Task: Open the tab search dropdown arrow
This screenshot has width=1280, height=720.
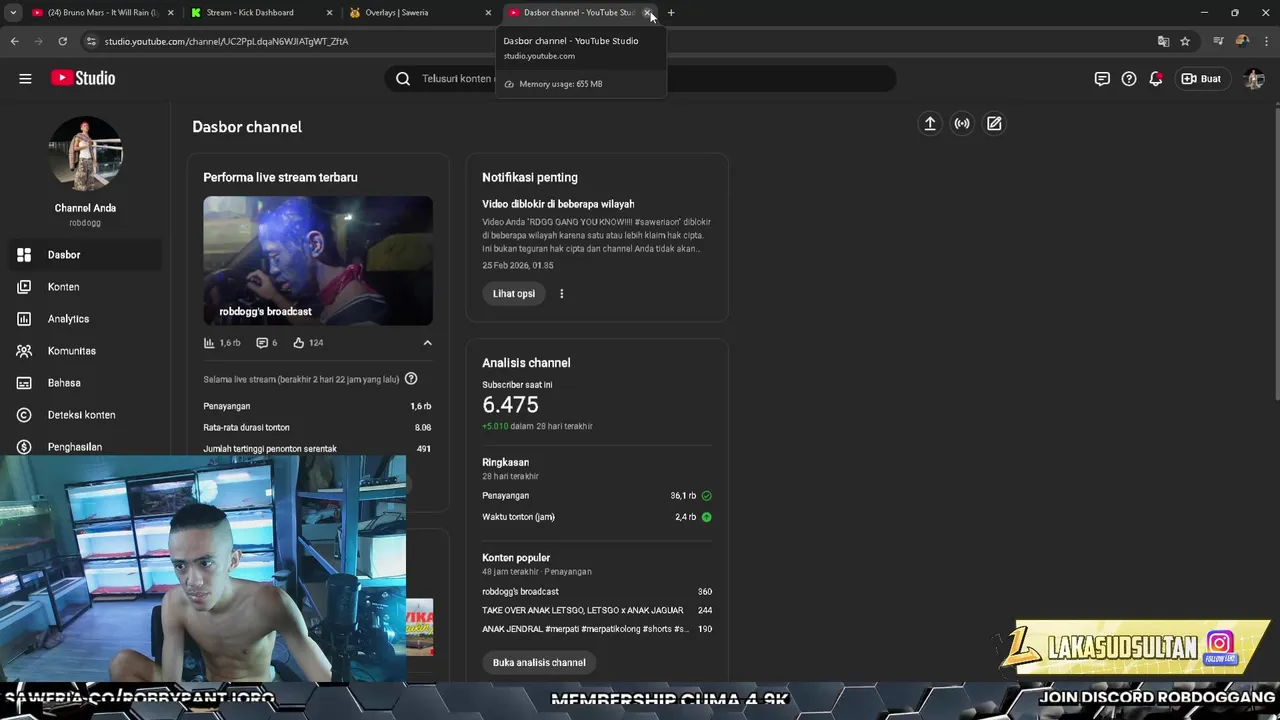Action: [13, 13]
